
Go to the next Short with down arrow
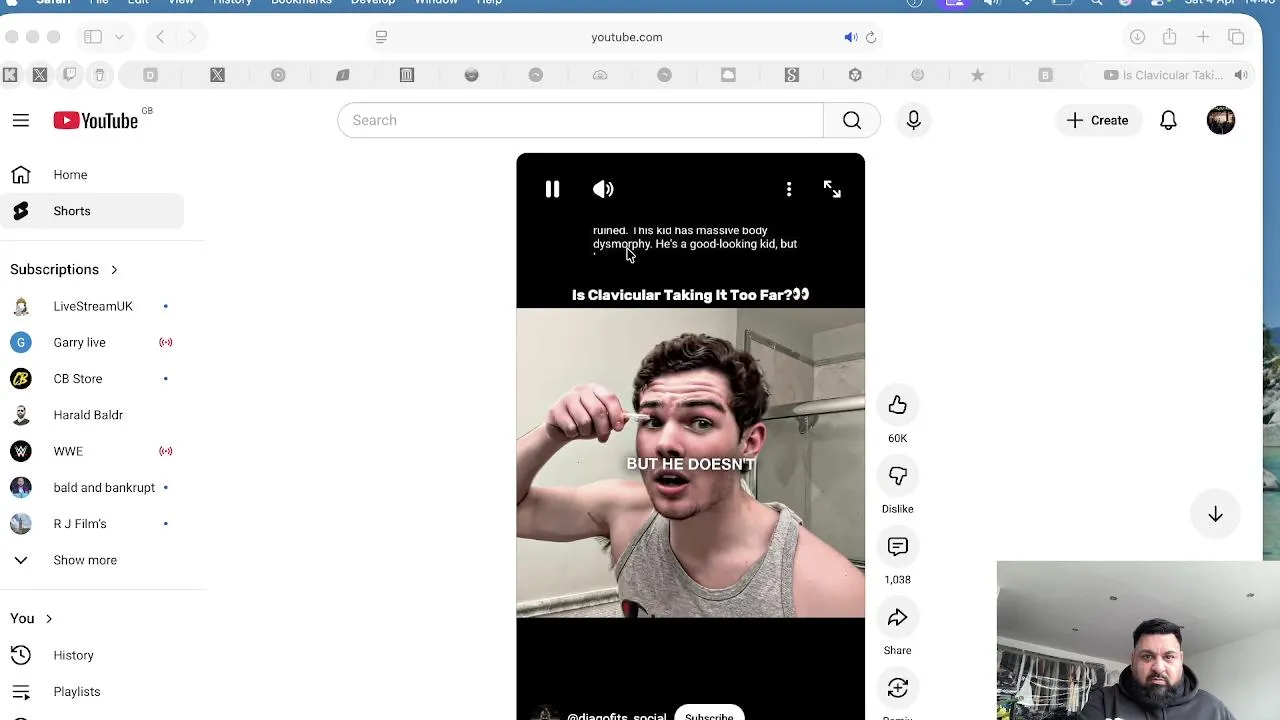[1215, 514]
